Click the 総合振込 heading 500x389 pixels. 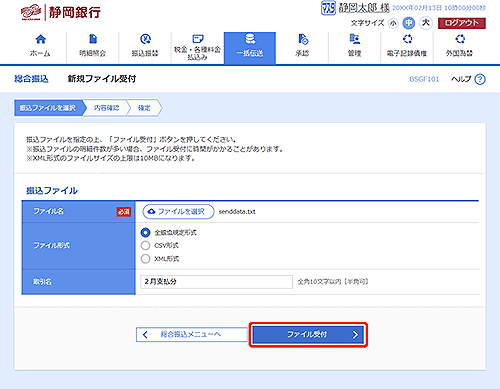click(x=31, y=79)
